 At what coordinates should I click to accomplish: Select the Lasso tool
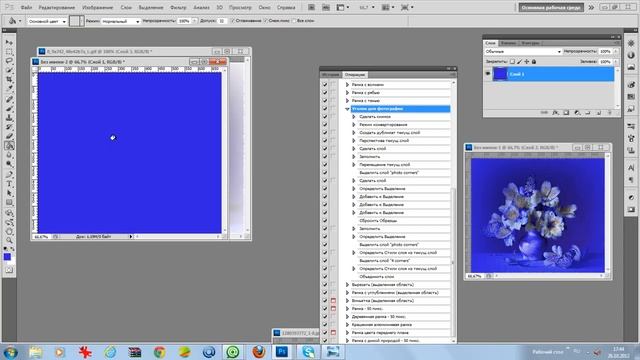pos(9,61)
